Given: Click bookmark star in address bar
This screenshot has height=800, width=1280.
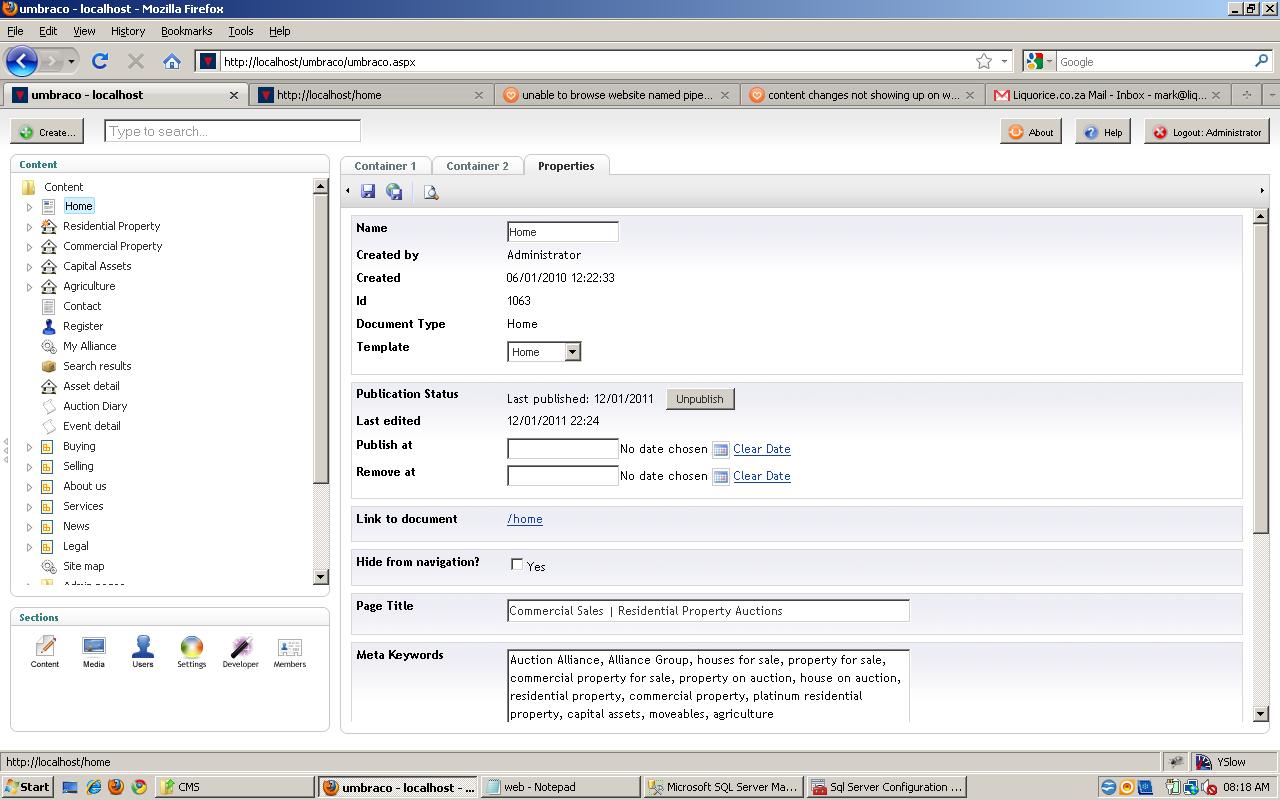Looking at the screenshot, I should point(984,61).
